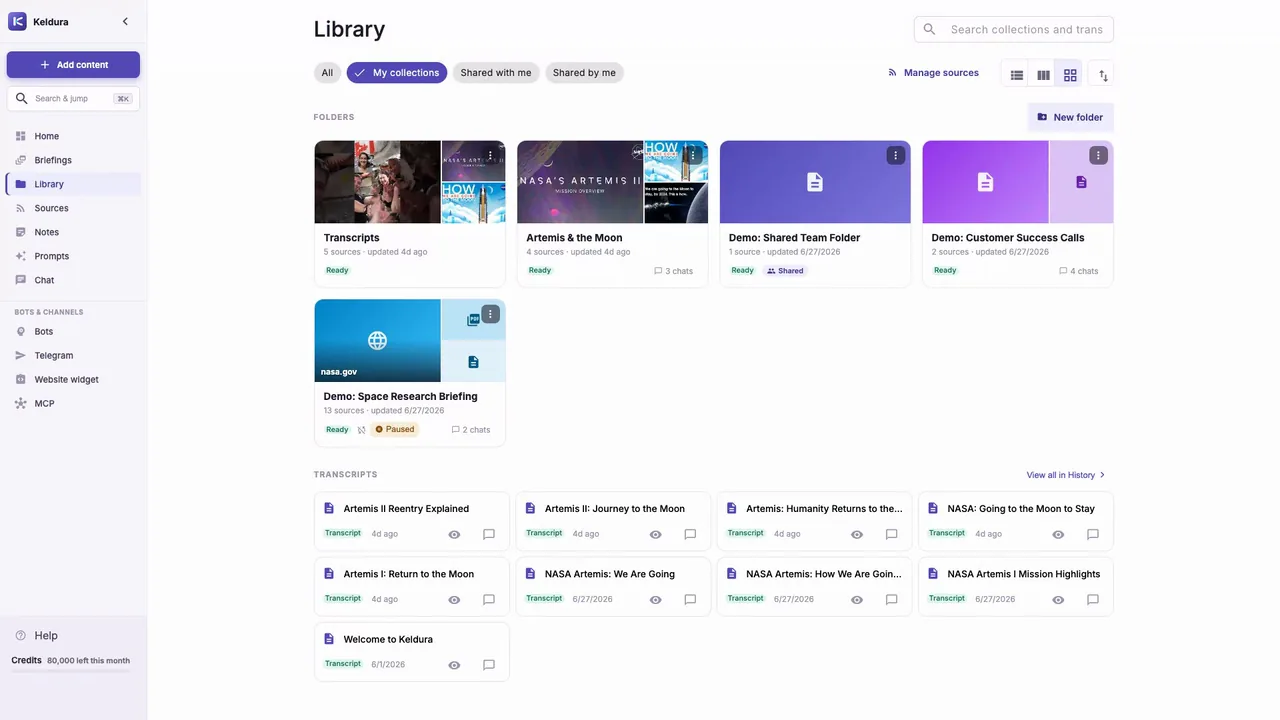Click the Keldura logo icon
1280x720 pixels.
click(17, 21)
